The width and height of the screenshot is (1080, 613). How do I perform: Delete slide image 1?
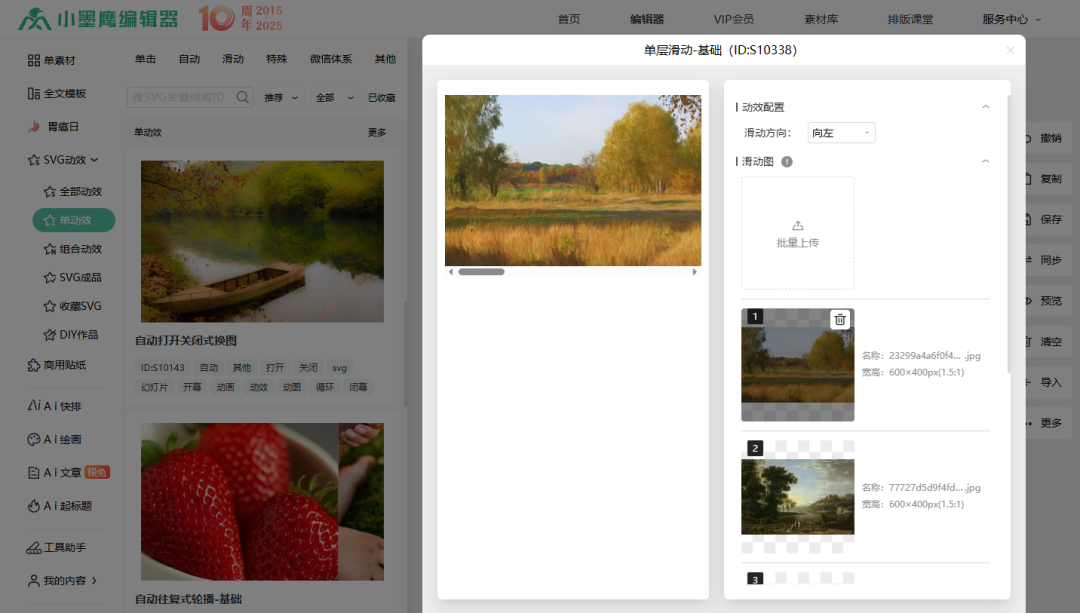click(x=840, y=319)
